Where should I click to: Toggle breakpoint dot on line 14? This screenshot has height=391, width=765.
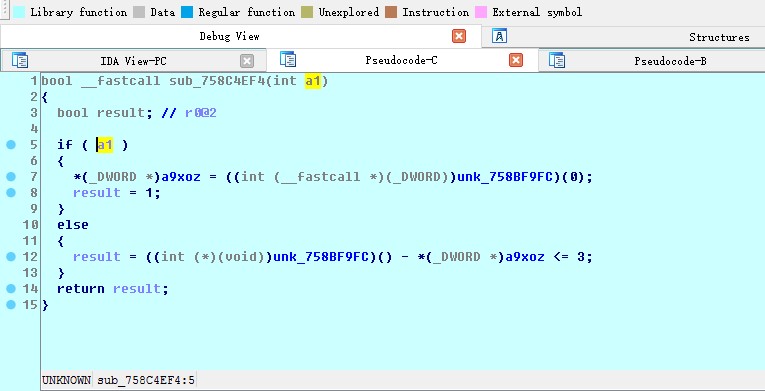tap(11, 289)
